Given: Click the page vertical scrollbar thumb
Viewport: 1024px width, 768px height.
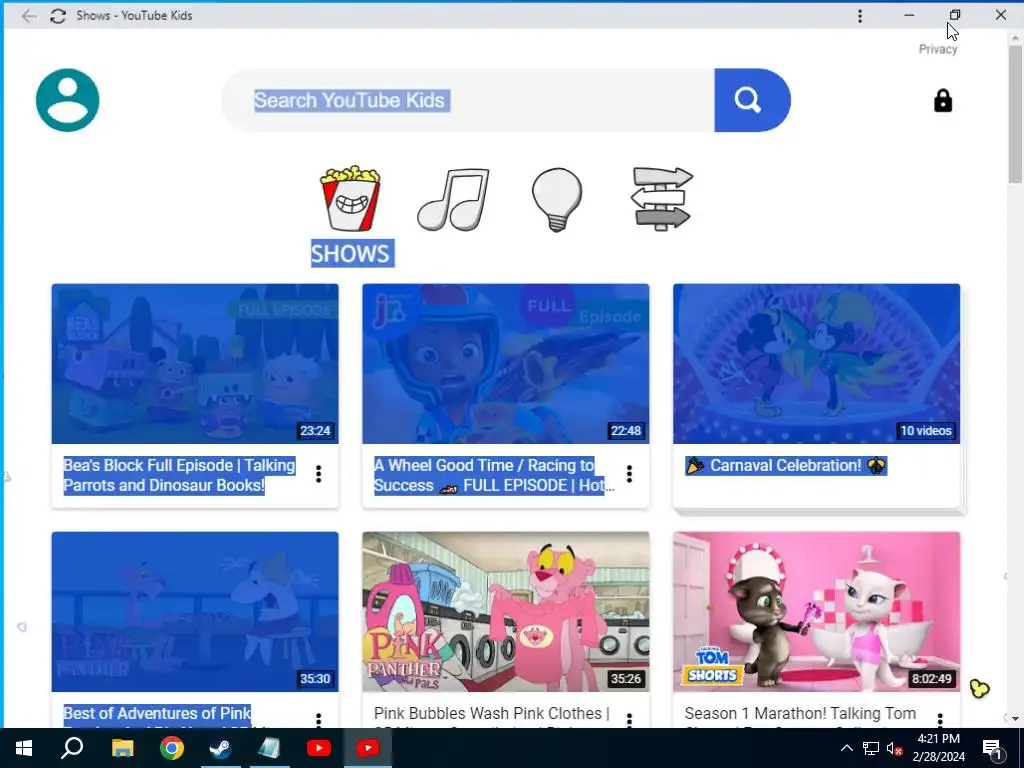Looking at the screenshot, I should pyautogui.click(x=1015, y=115).
